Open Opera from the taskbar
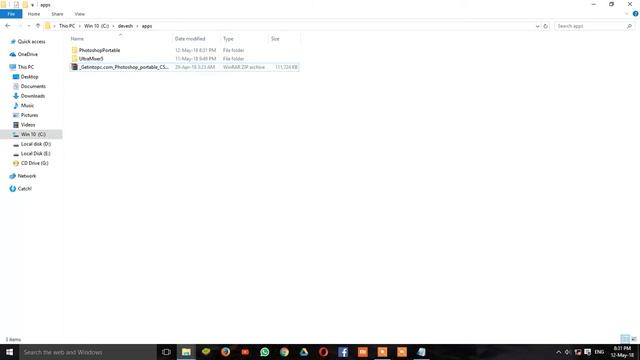 tap(323, 352)
